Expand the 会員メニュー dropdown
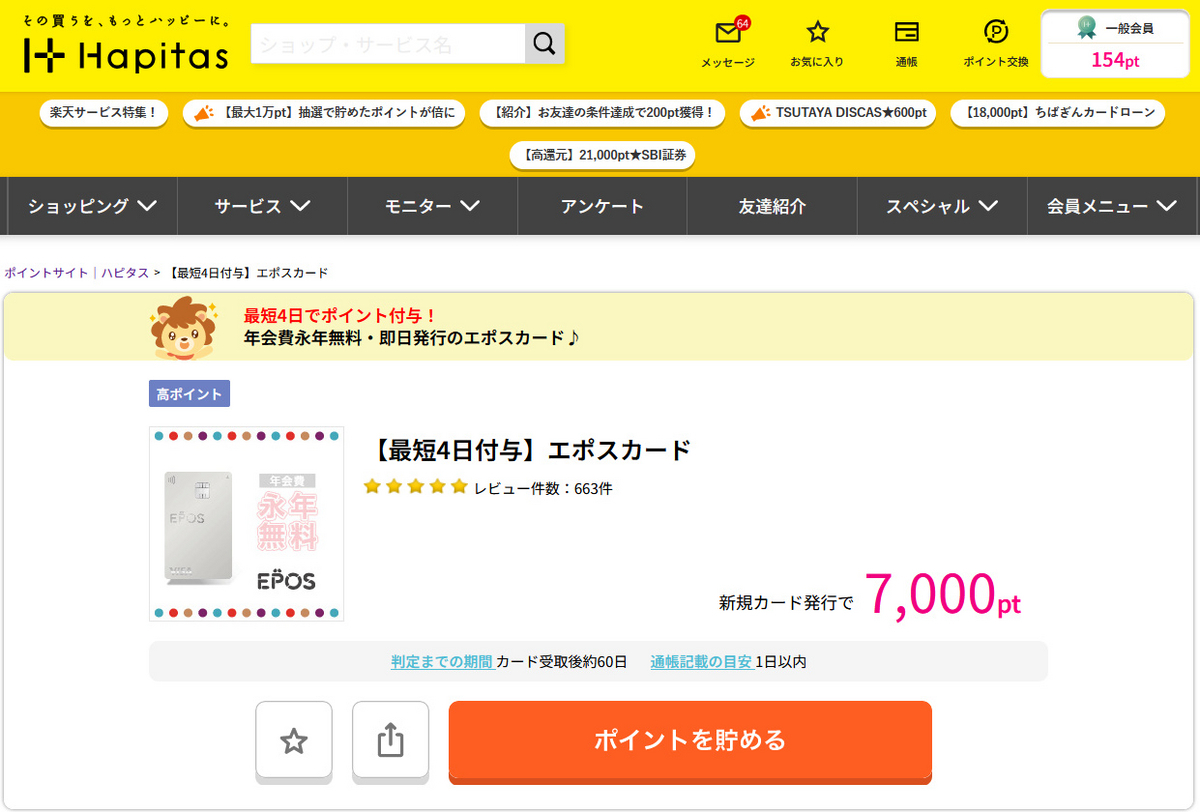This screenshot has width=1200, height=812. (1112, 206)
